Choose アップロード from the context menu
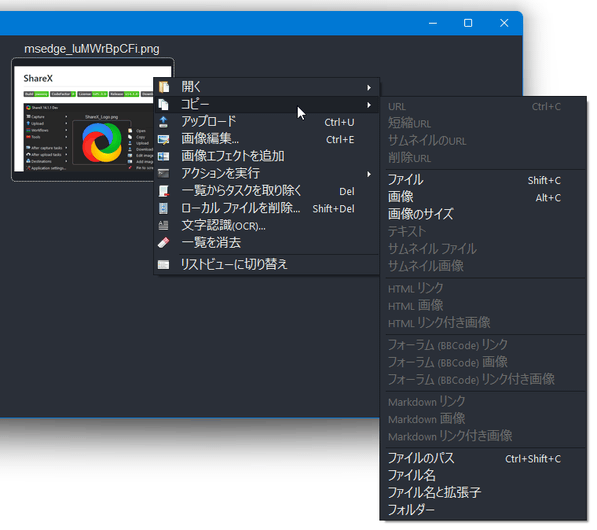Screen dimensions: 597x530 (267, 122)
